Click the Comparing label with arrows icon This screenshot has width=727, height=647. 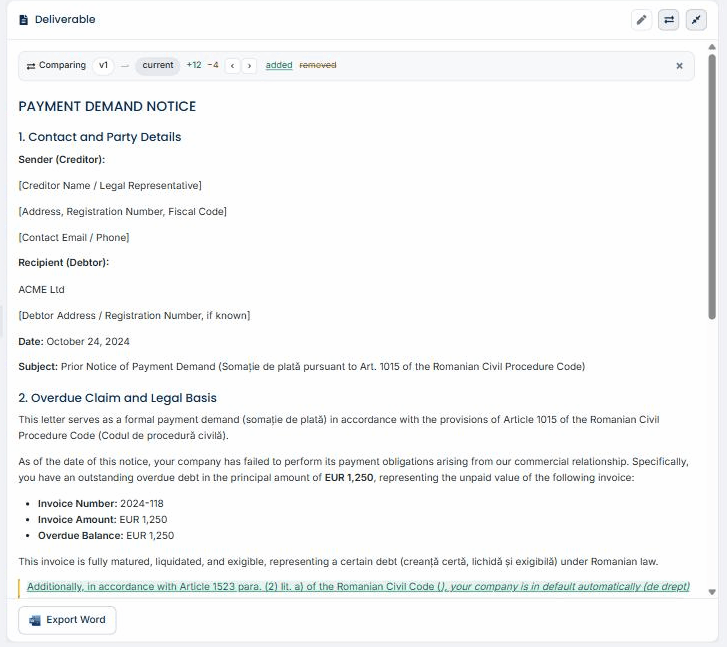[x=56, y=65]
